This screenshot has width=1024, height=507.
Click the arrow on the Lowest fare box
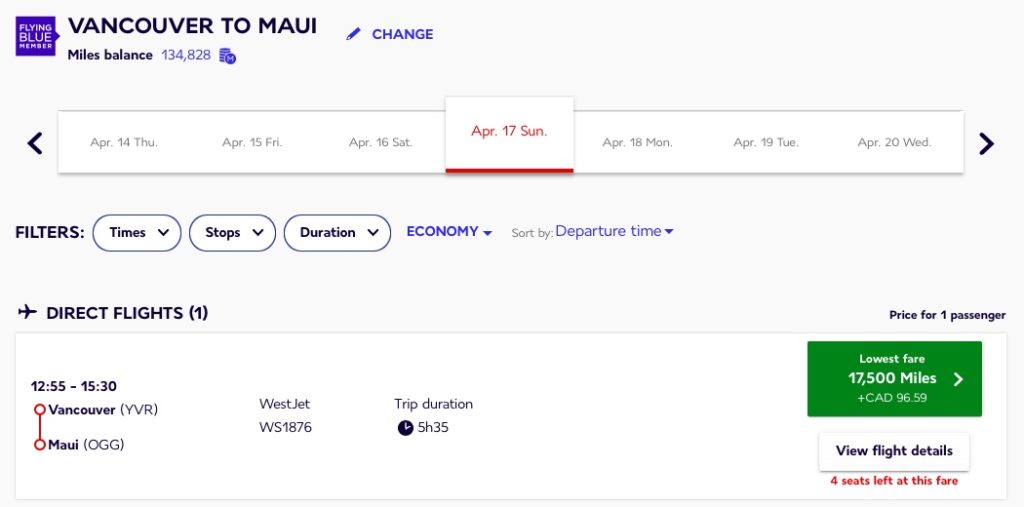958,379
